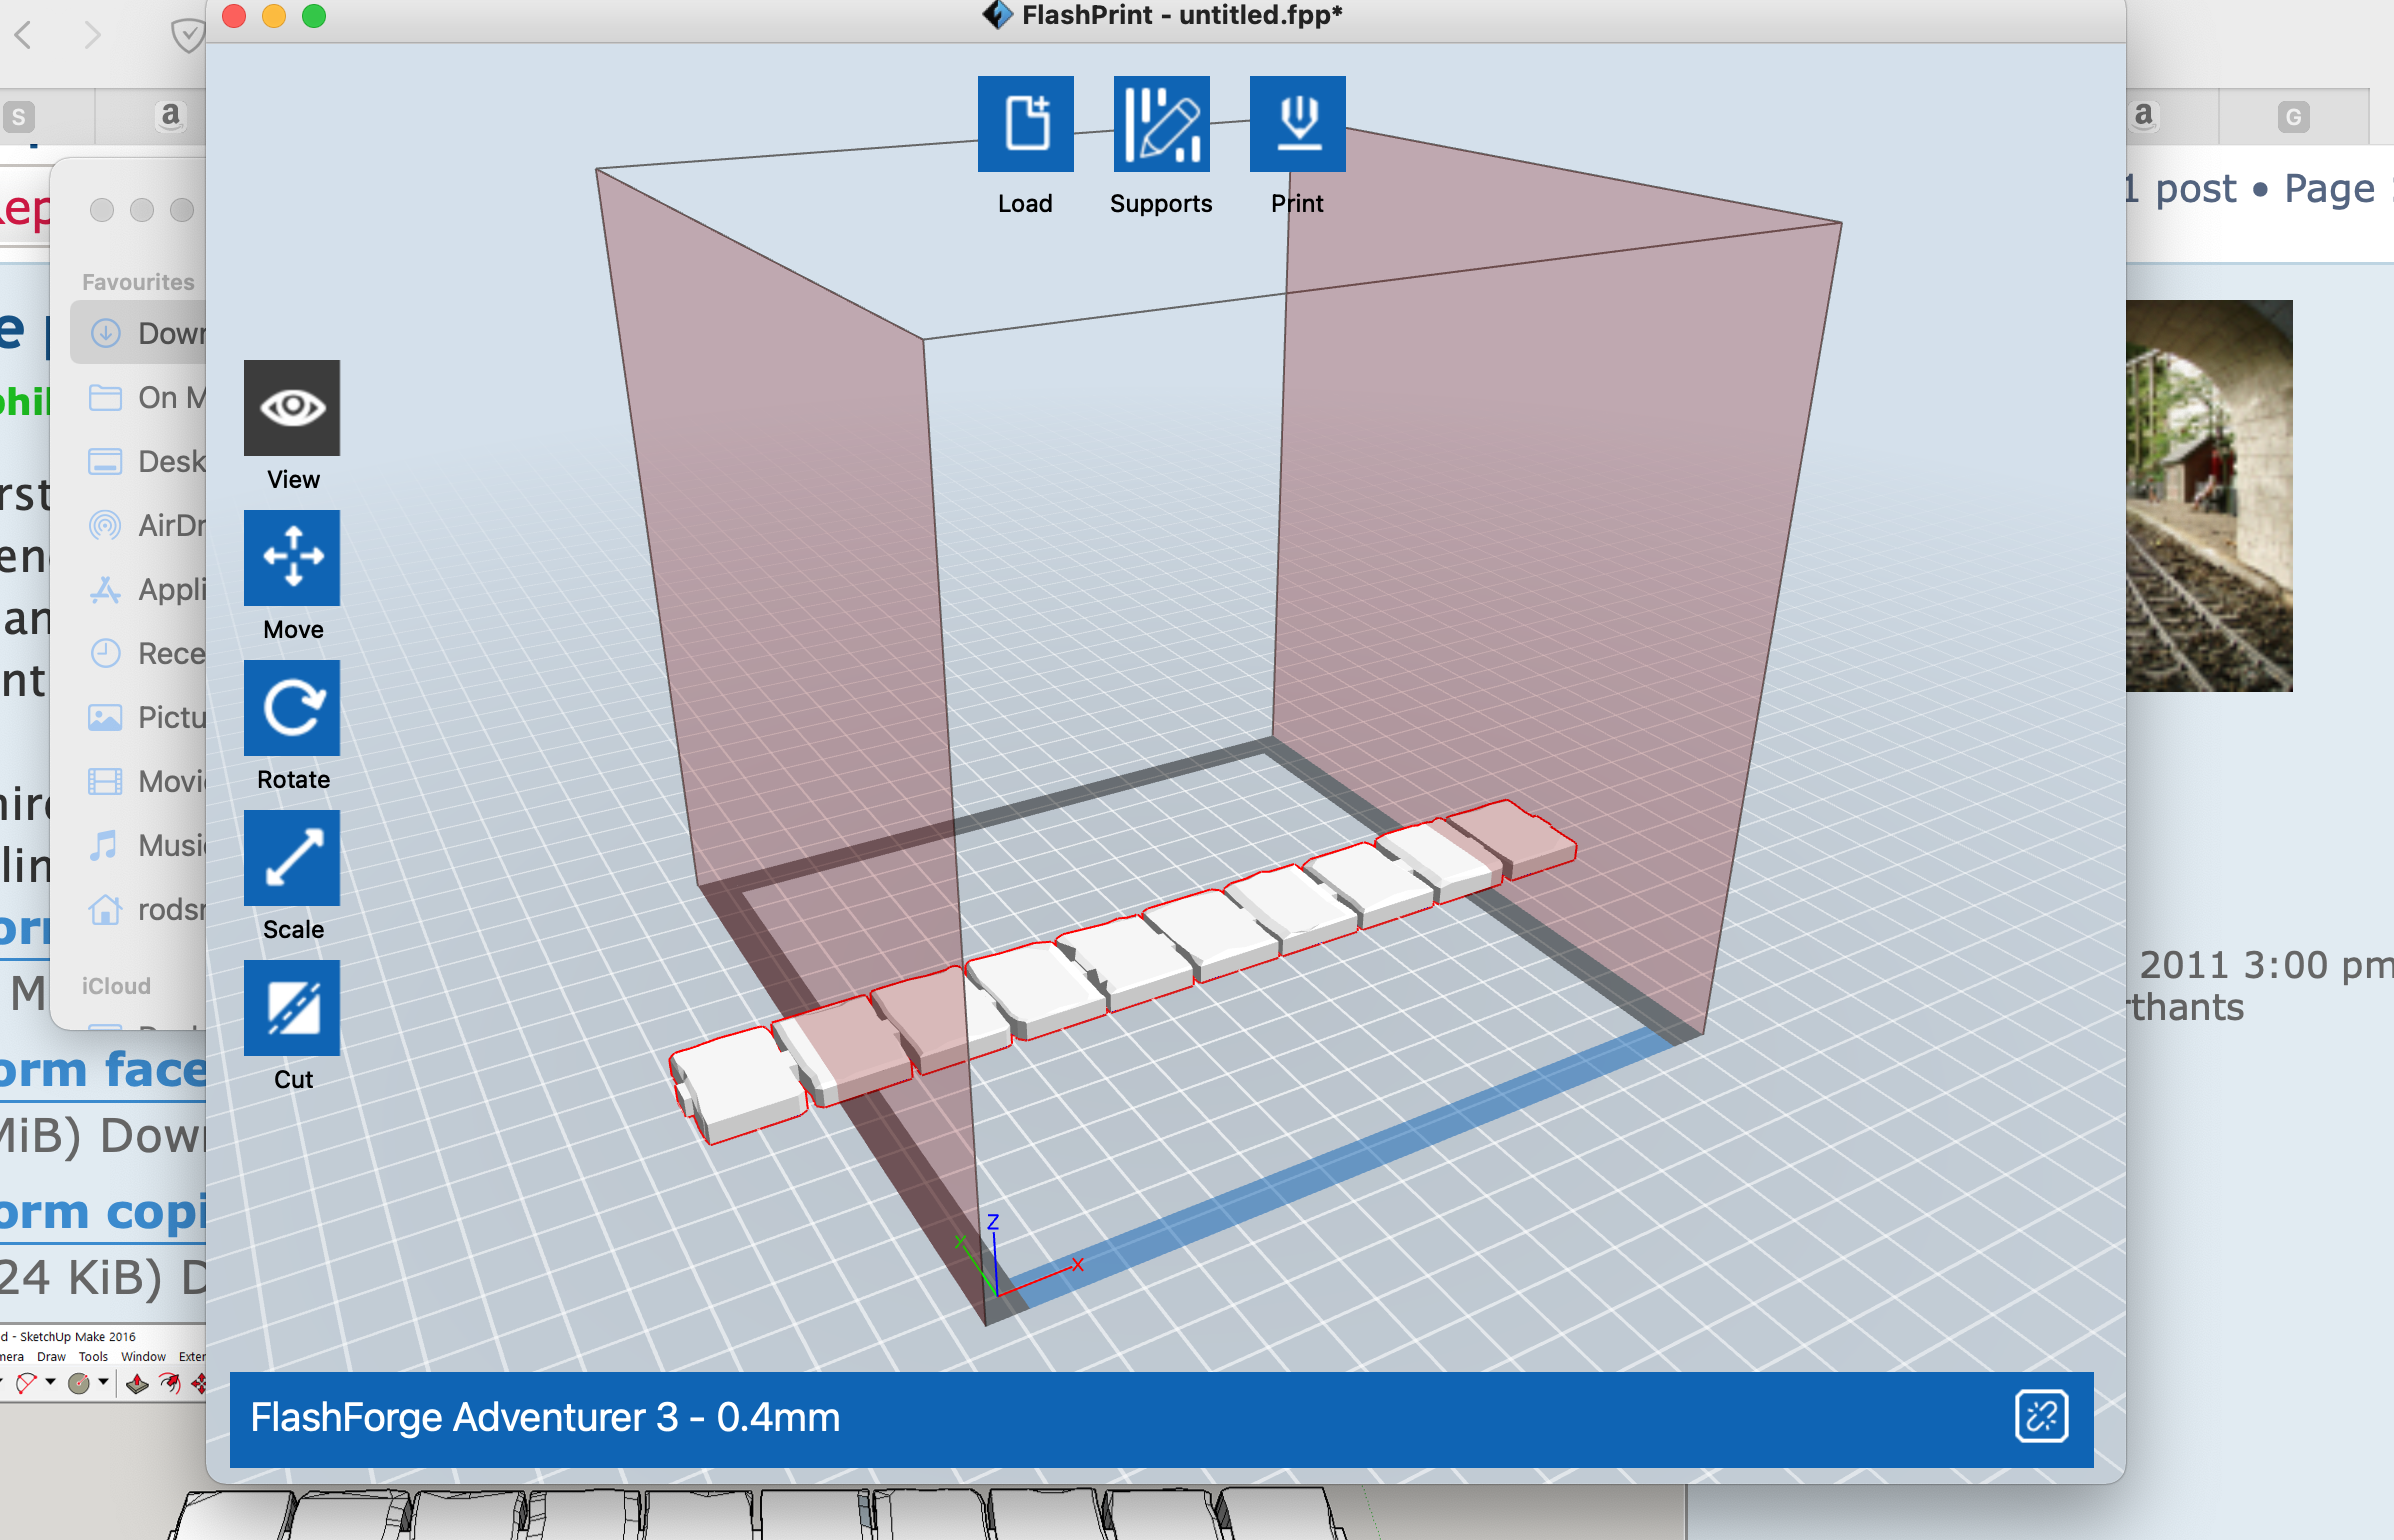This screenshot has width=2394, height=1540.
Task: Open the SketchUp Draw menu
Action: click(x=51, y=1357)
